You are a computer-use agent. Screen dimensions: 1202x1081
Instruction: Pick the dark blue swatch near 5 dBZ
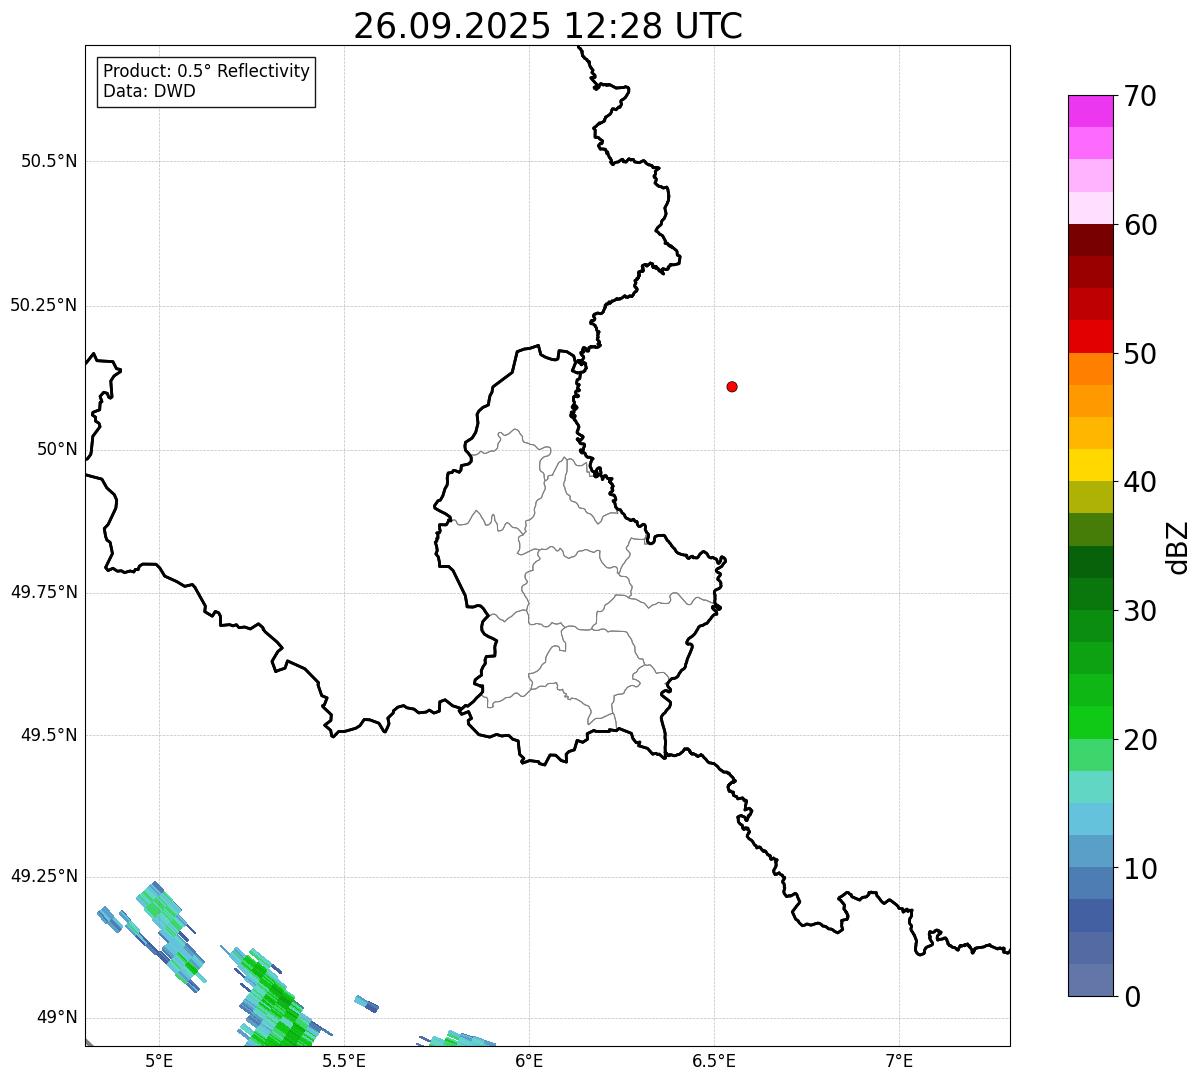coord(1090,915)
